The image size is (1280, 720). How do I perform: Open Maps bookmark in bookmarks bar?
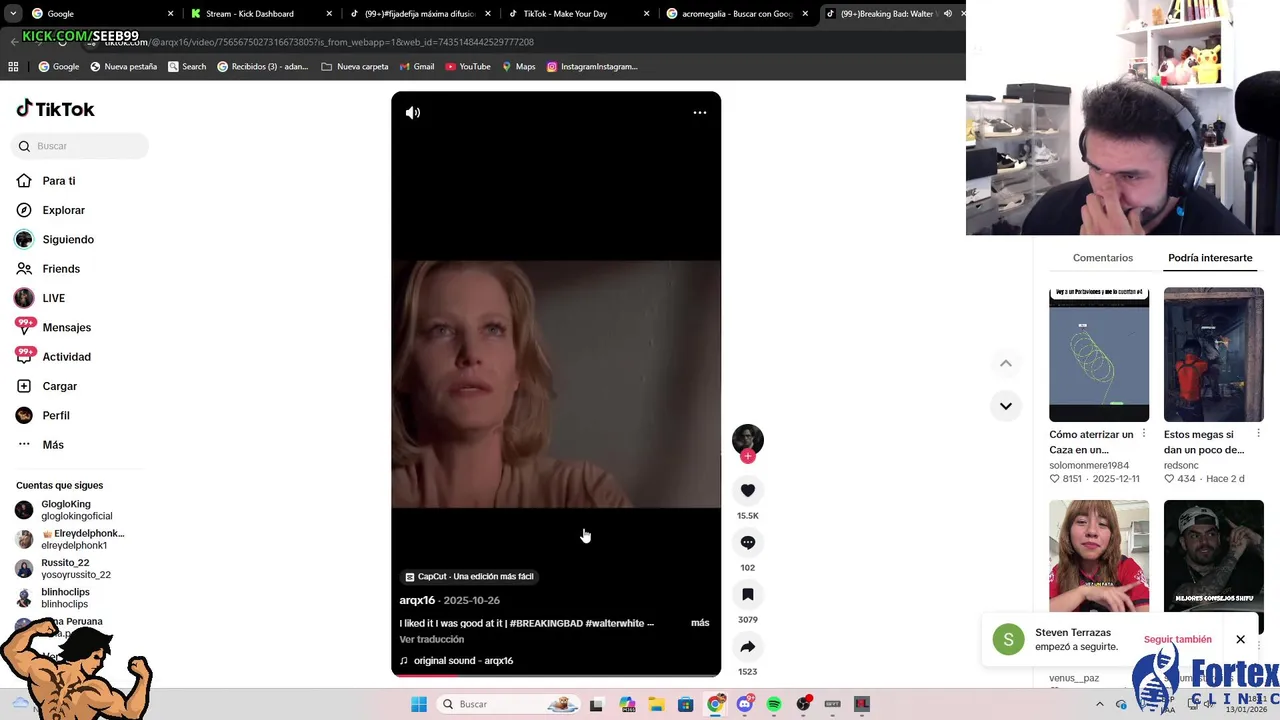[519, 67]
